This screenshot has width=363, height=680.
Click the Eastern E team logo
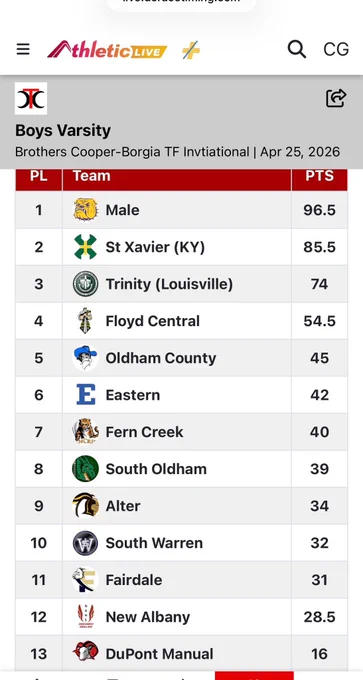click(x=86, y=395)
